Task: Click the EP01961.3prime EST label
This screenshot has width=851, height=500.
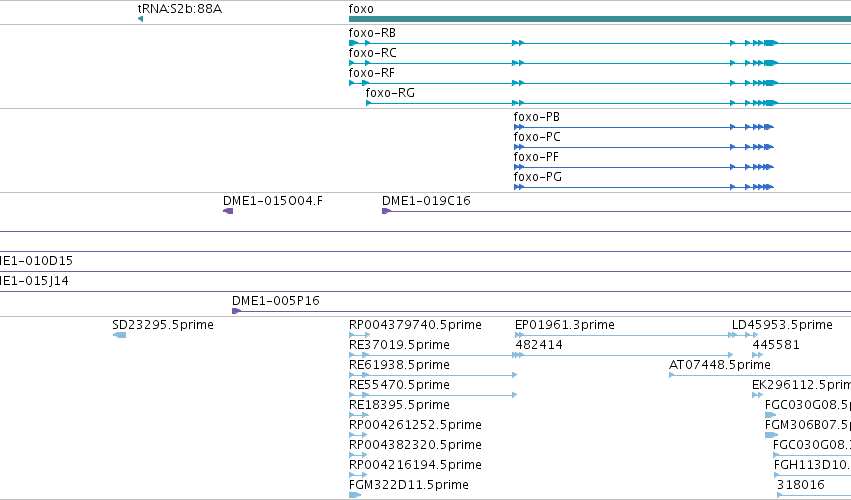Action: coord(564,325)
